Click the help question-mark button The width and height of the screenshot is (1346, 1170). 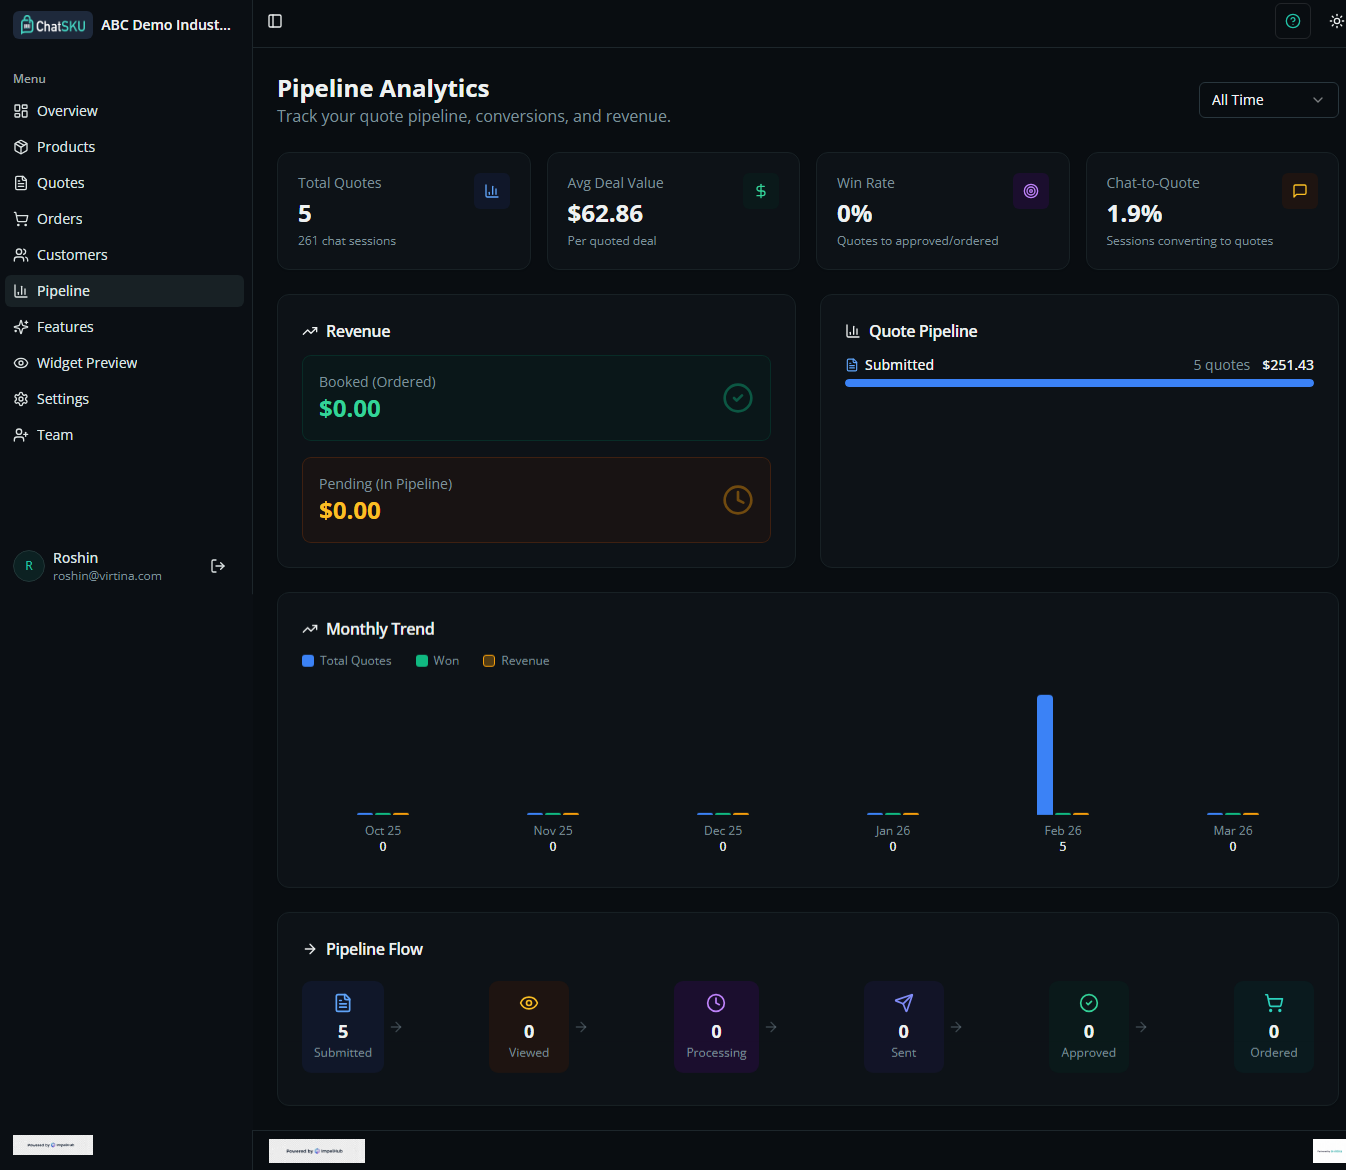tap(1293, 20)
